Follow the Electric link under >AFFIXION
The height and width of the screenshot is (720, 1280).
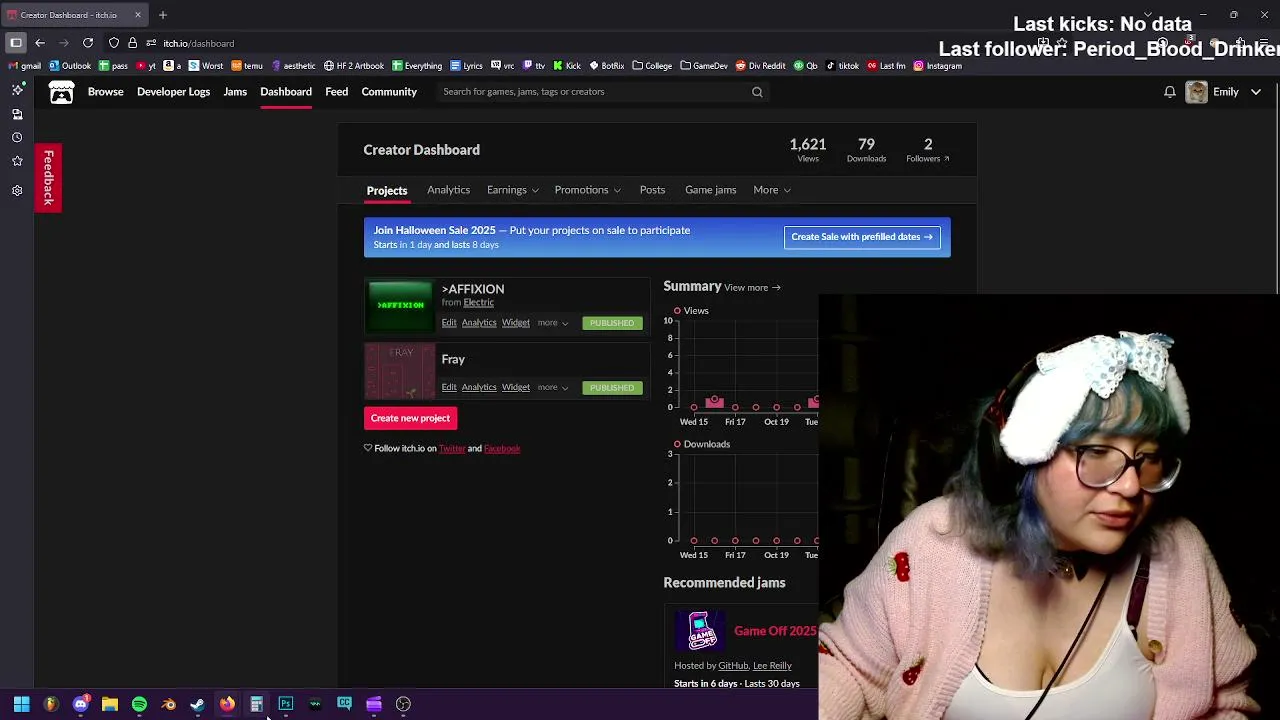pos(478,302)
